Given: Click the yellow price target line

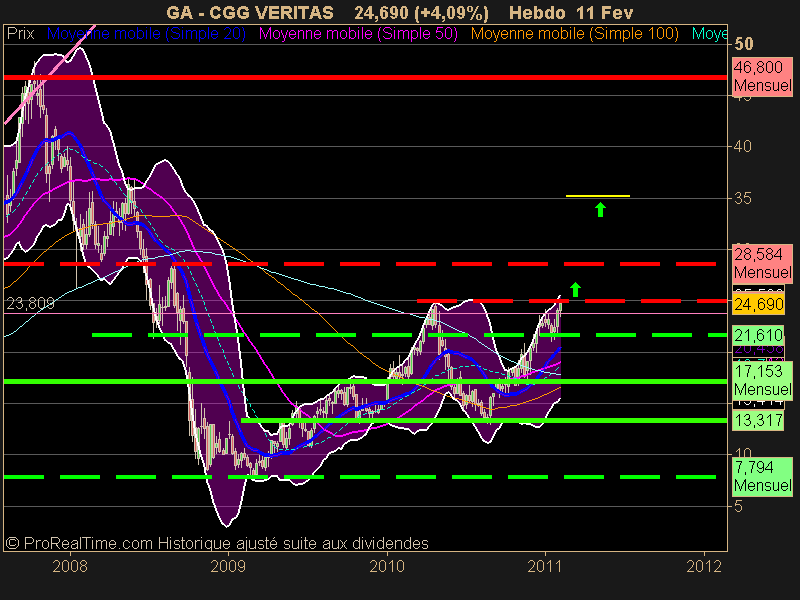Looking at the screenshot, I should click(598, 196).
